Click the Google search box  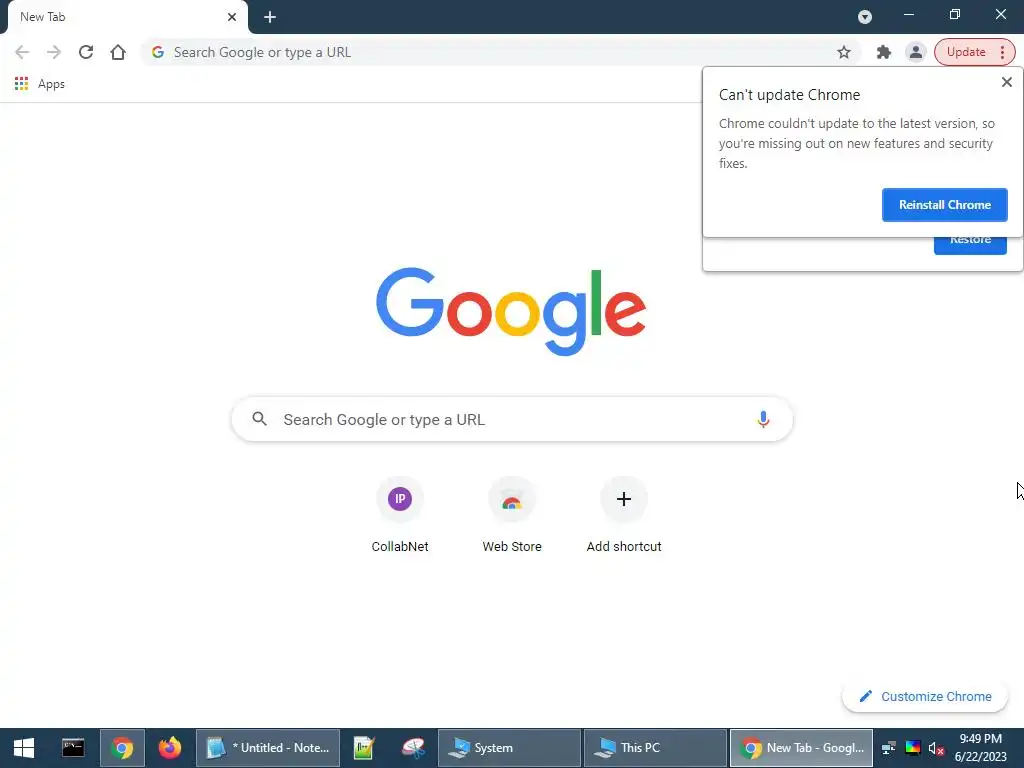pos(512,419)
